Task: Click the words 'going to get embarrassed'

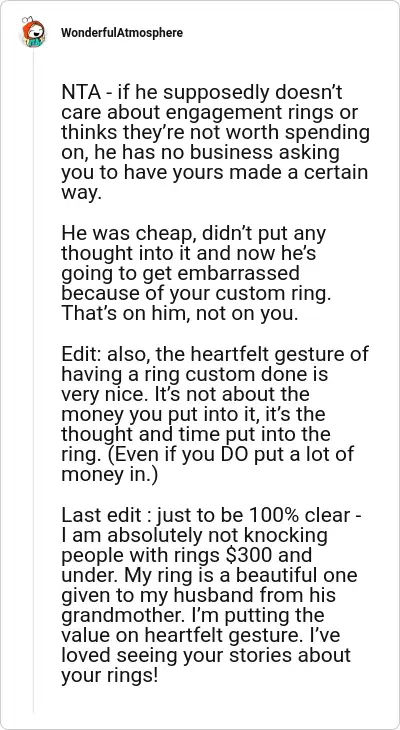Action: coord(180,273)
